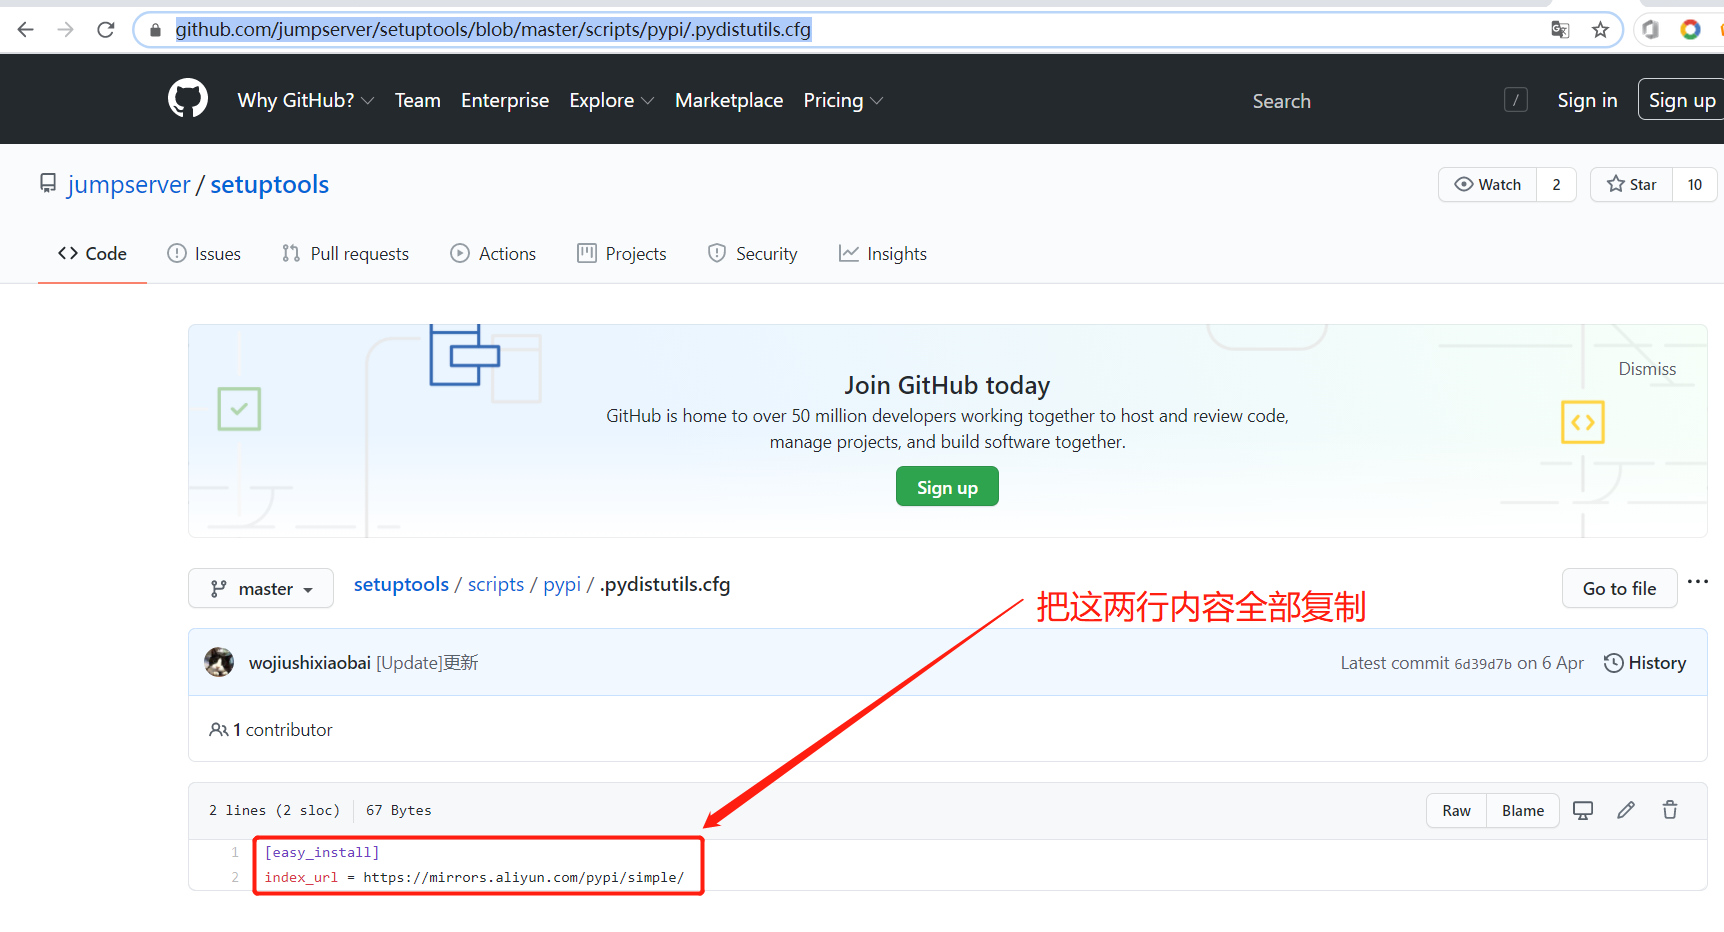Open the translate page icon

[x=1560, y=30]
